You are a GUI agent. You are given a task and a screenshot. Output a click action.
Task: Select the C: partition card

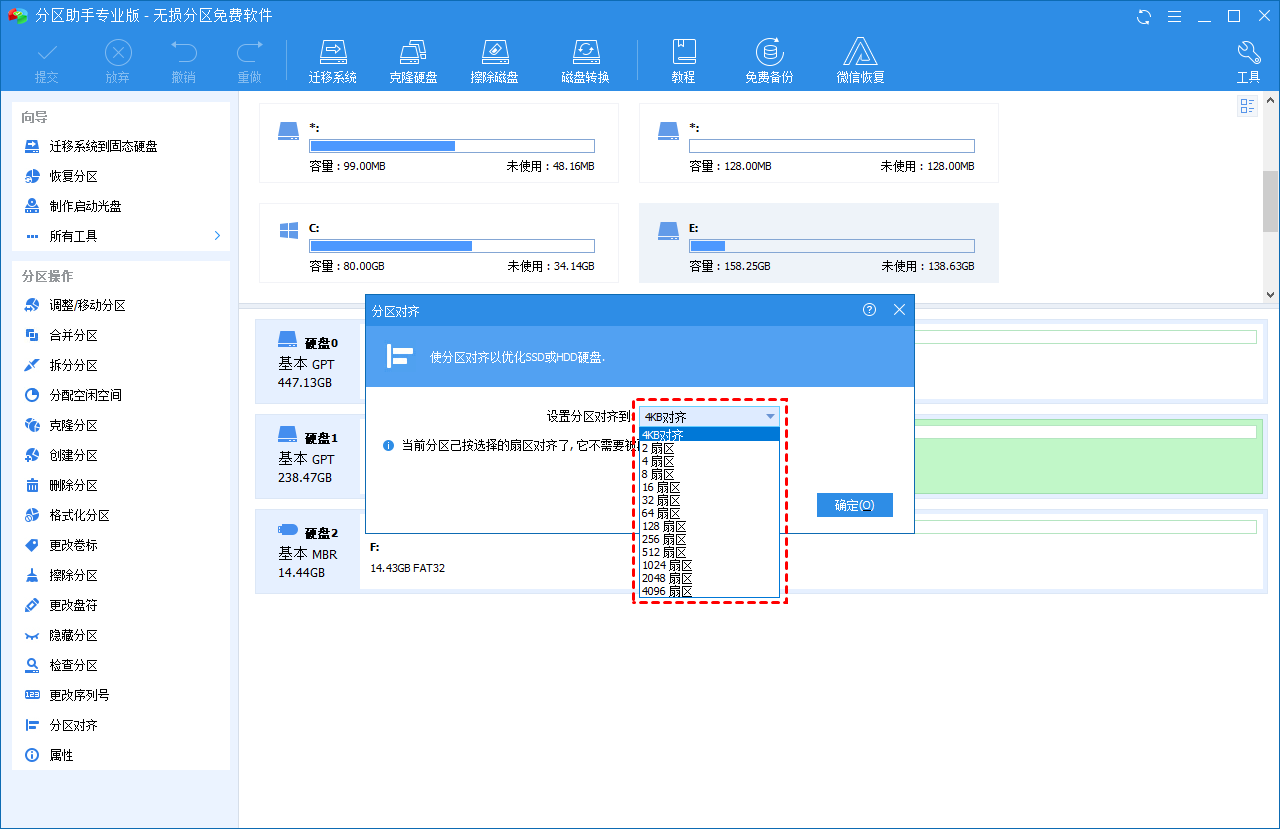438,243
